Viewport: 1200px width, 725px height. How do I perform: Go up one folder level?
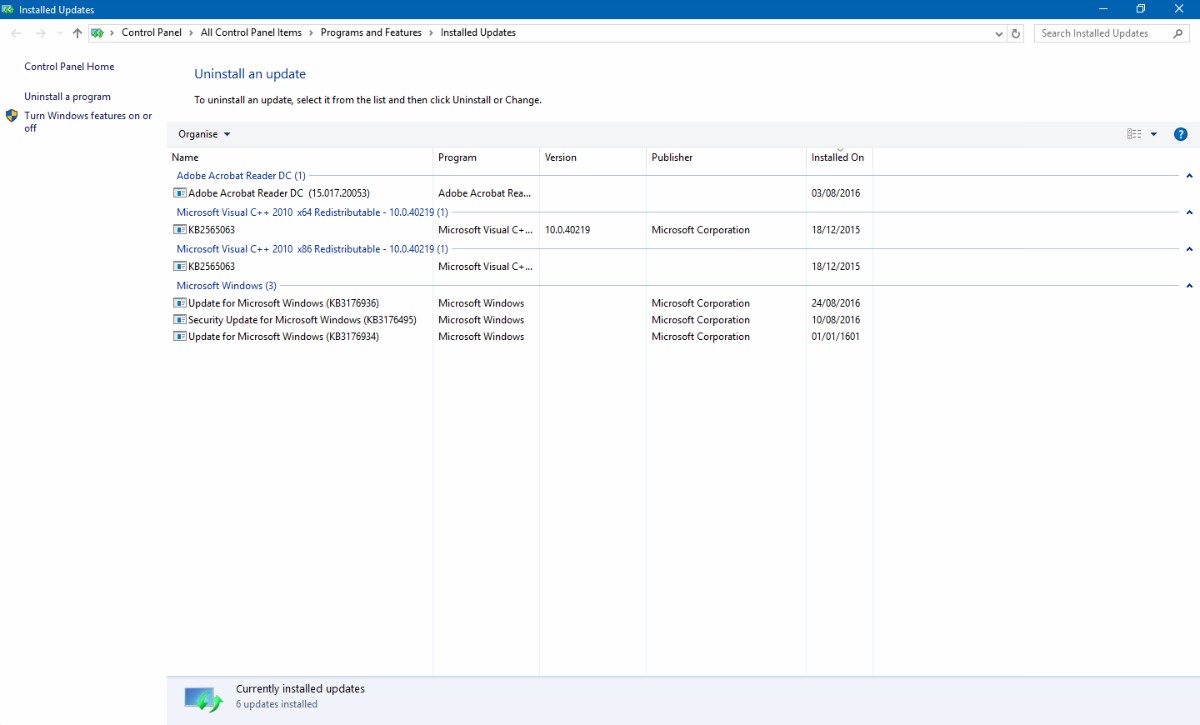(x=77, y=33)
